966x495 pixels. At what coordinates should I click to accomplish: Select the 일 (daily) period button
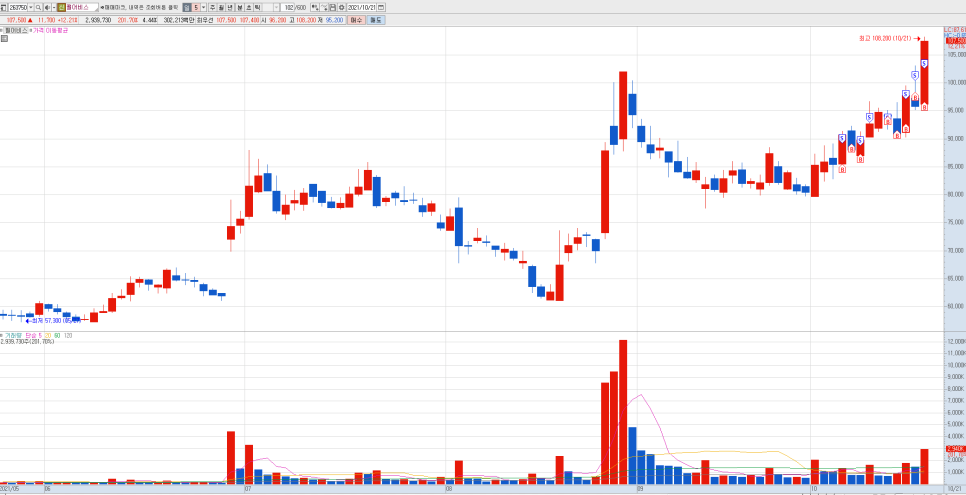click(186, 7)
